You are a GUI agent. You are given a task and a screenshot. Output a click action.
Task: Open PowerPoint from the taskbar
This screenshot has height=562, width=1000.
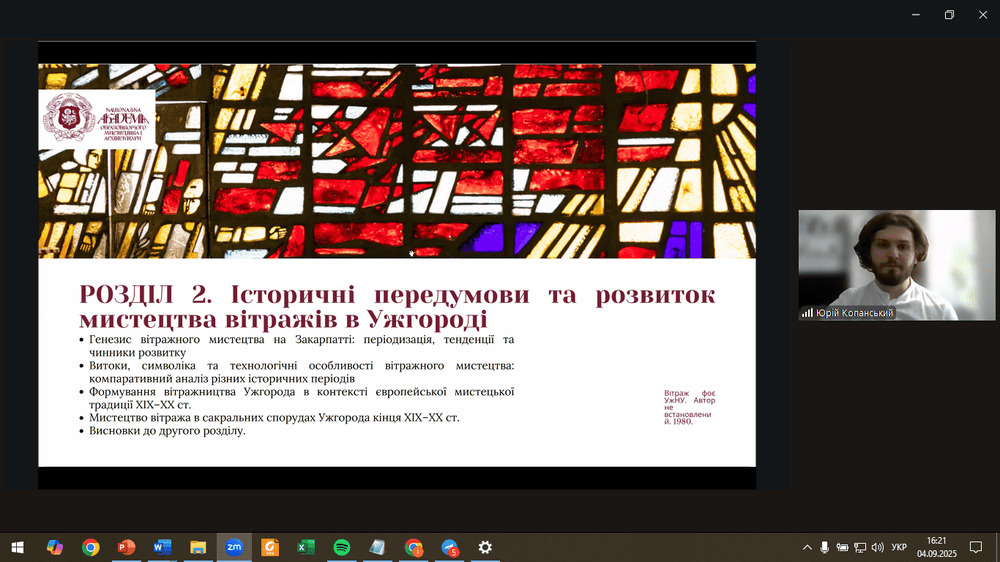(126, 547)
